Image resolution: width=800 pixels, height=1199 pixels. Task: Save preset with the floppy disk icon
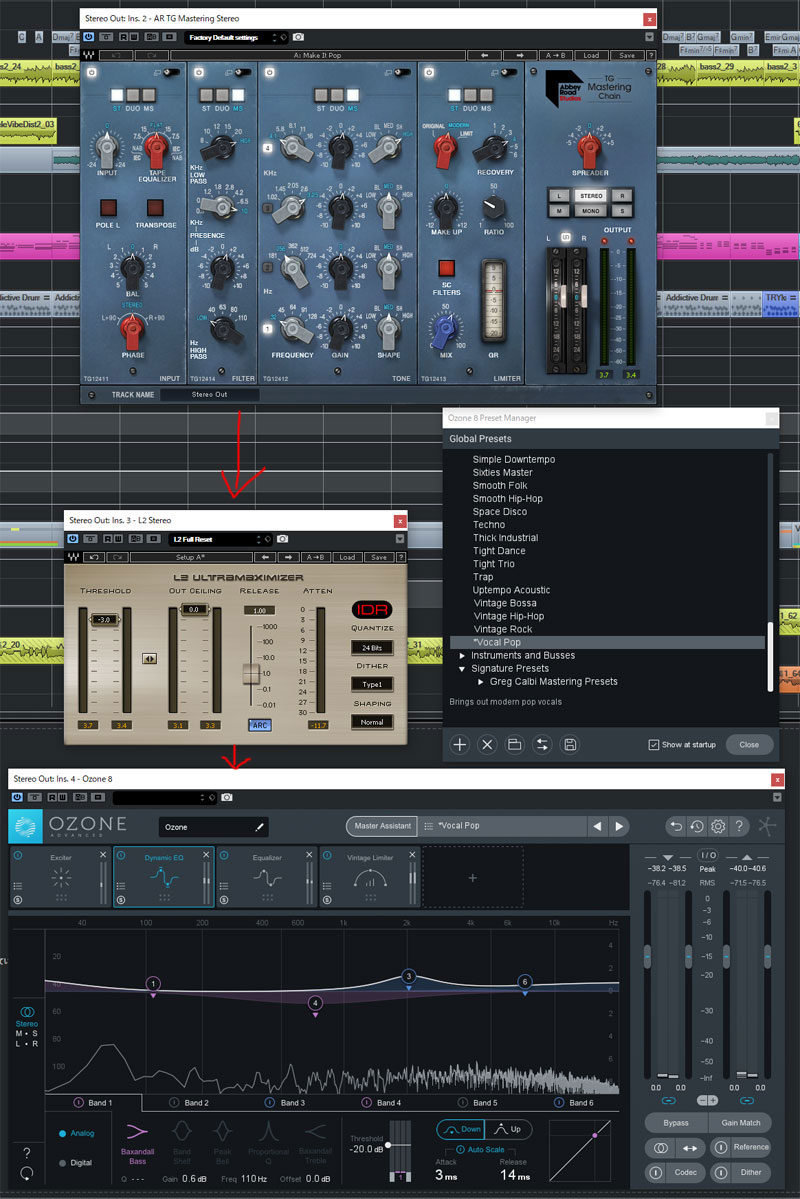pyautogui.click(x=570, y=745)
